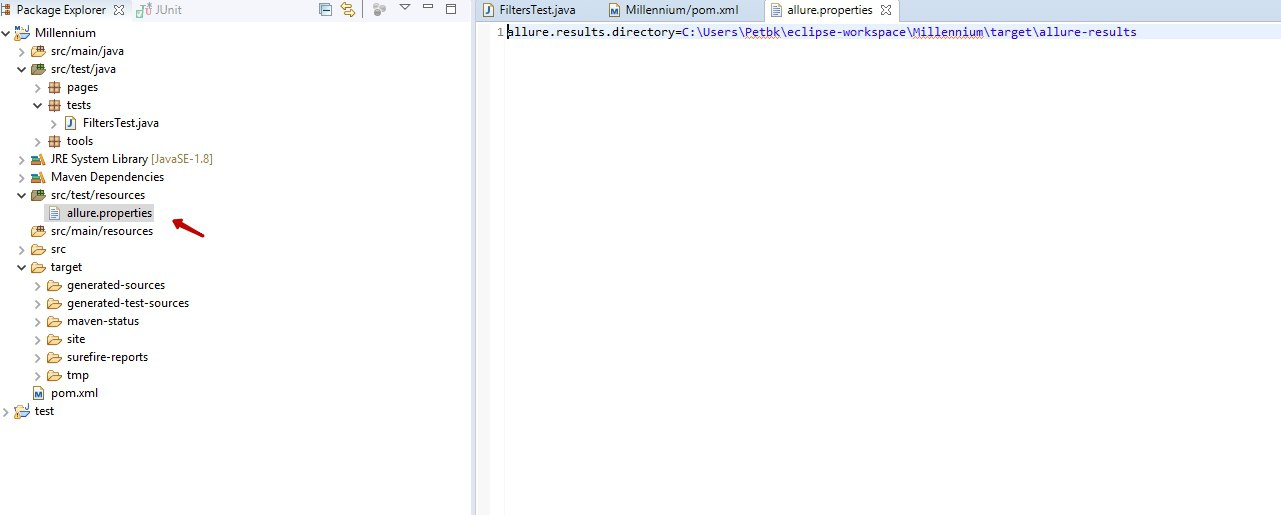Open the Package Explorer View Menu dropdown
The height and width of the screenshot is (515, 1281).
[405, 8]
